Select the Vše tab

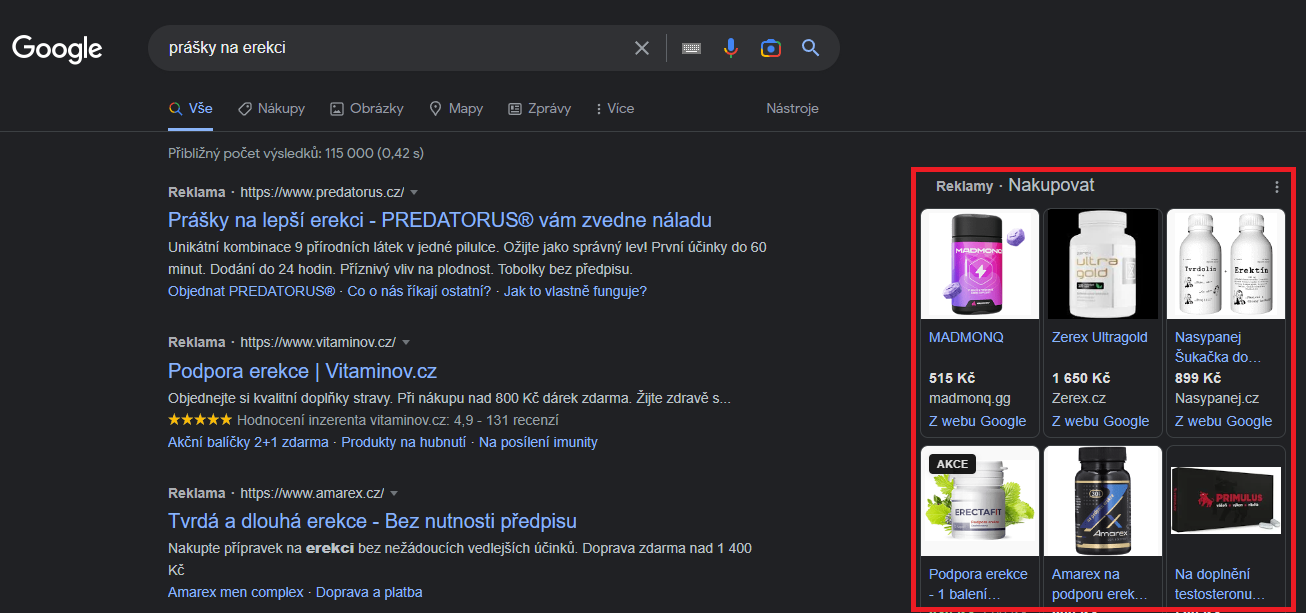(190, 108)
